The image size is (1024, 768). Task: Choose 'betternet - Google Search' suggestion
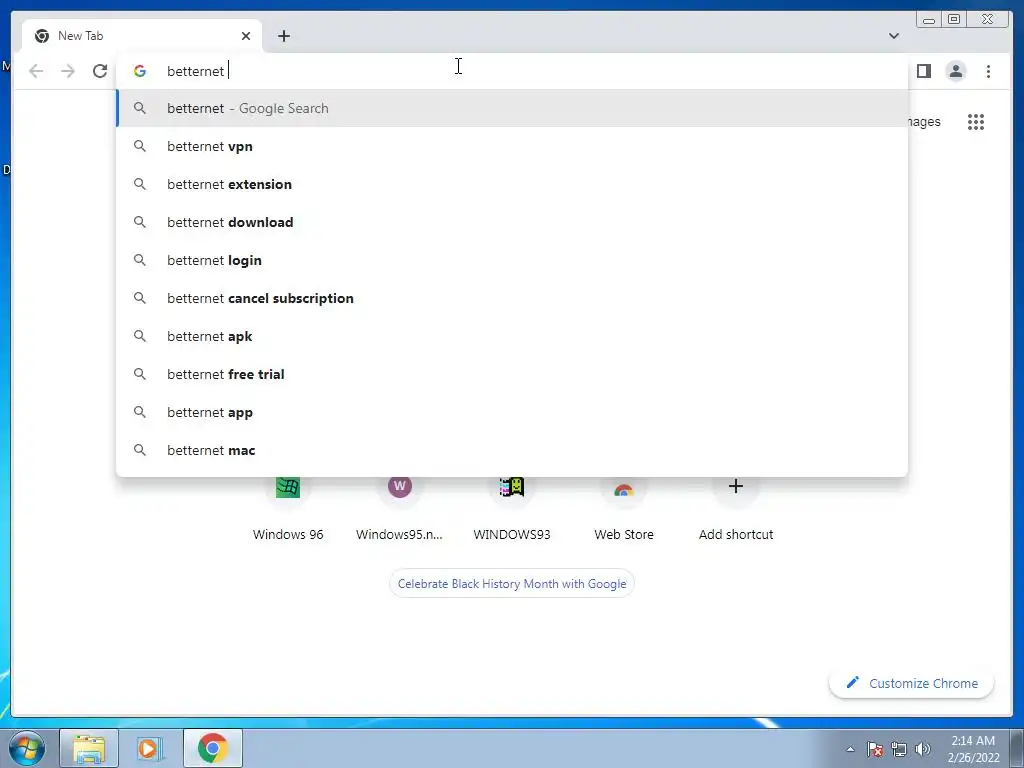[512, 108]
